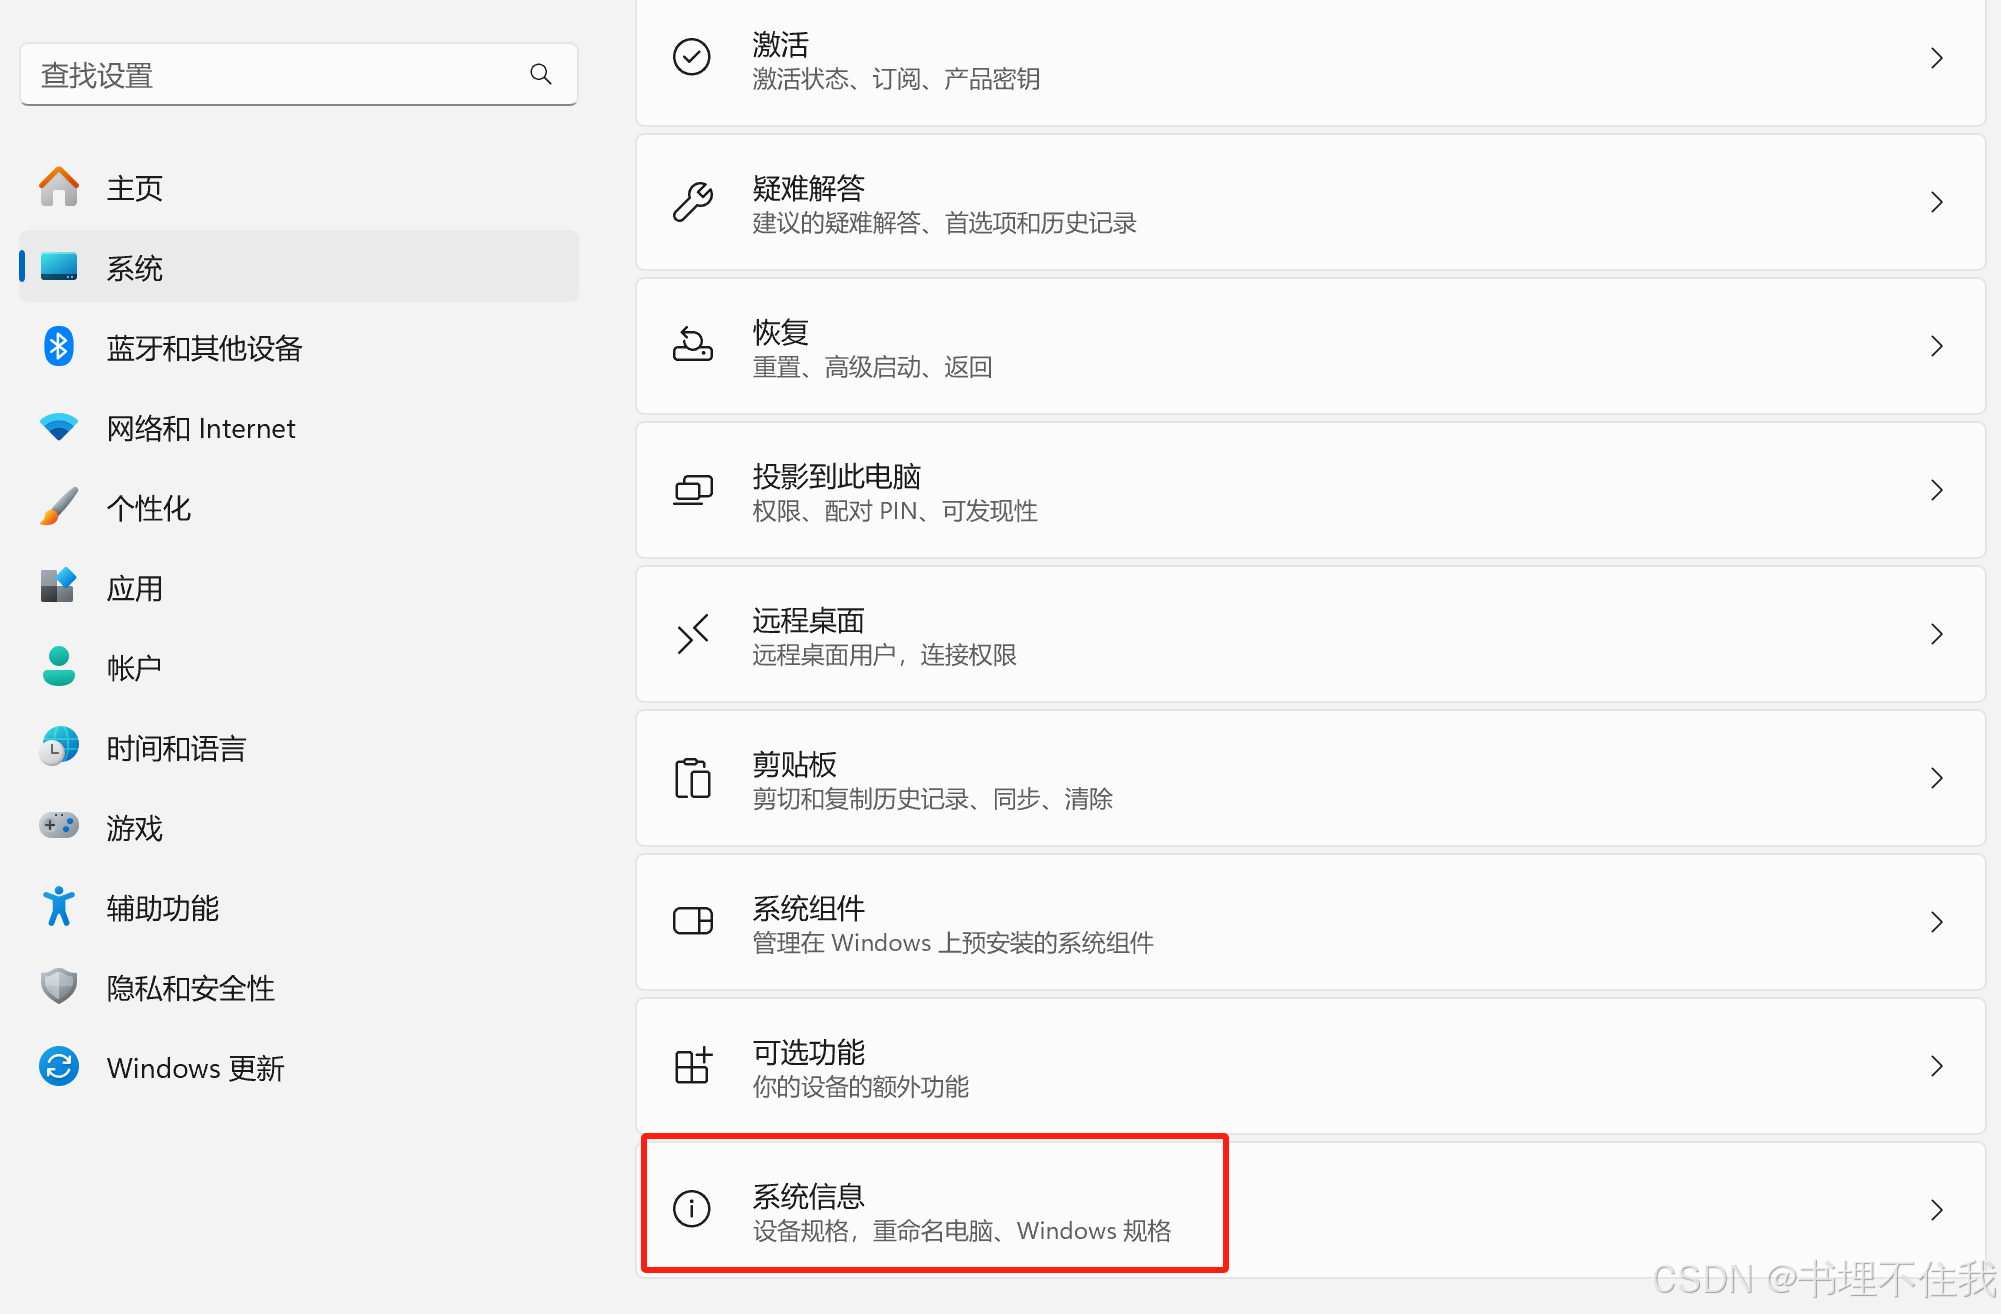
Task: Select the Wi-Fi icon for 网络和 Internet
Action: tap(59, 427)
